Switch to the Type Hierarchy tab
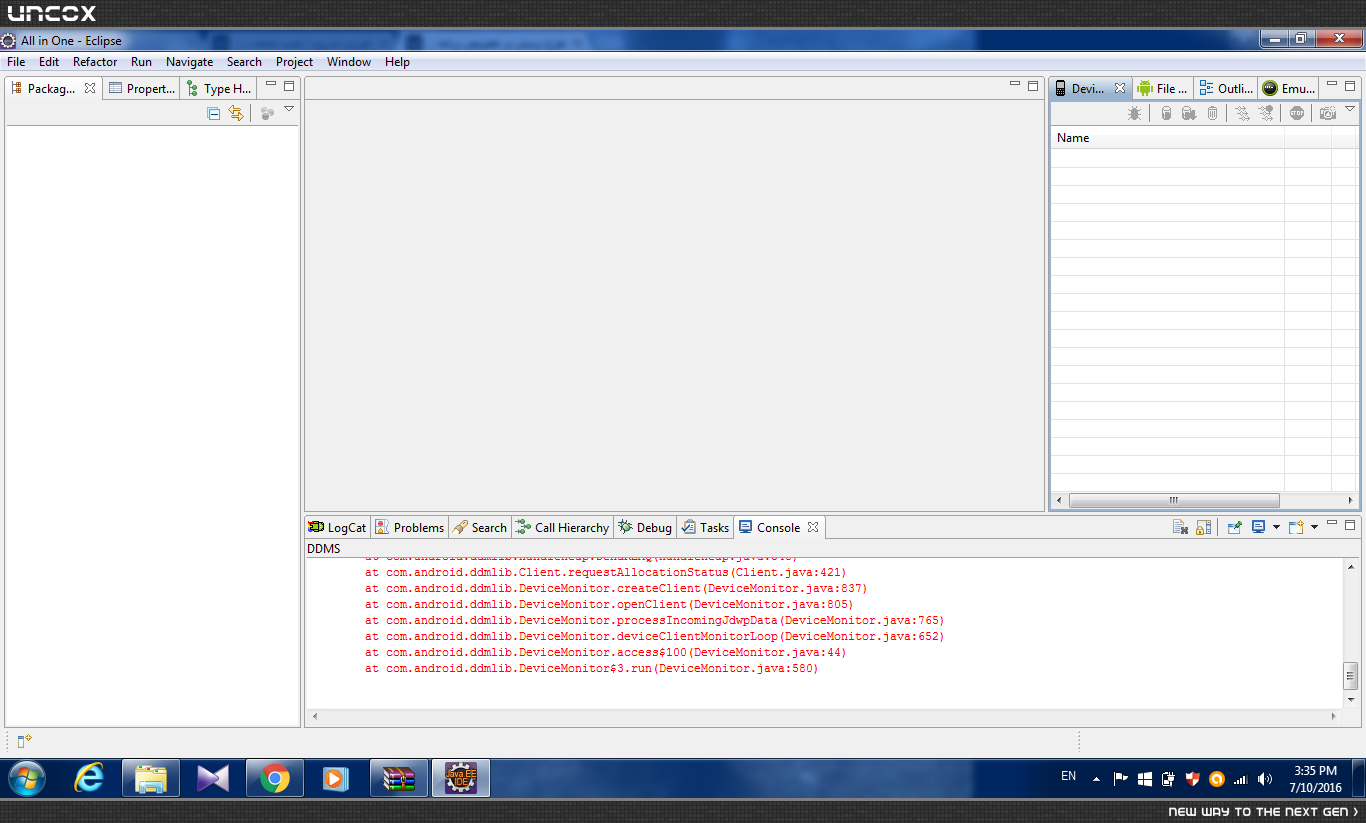The image size is (1366, 823). pyautogui.click(x=219, y=88)
